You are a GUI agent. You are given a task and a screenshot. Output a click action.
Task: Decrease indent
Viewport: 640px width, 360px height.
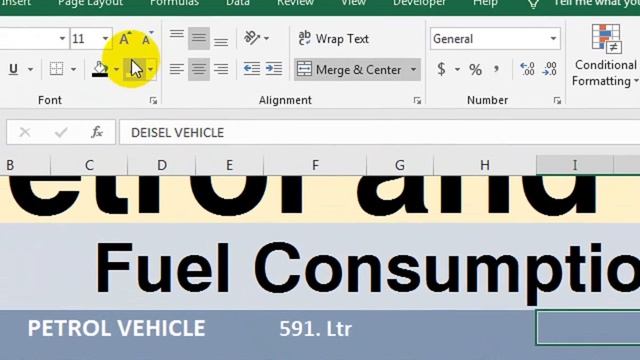252,69
